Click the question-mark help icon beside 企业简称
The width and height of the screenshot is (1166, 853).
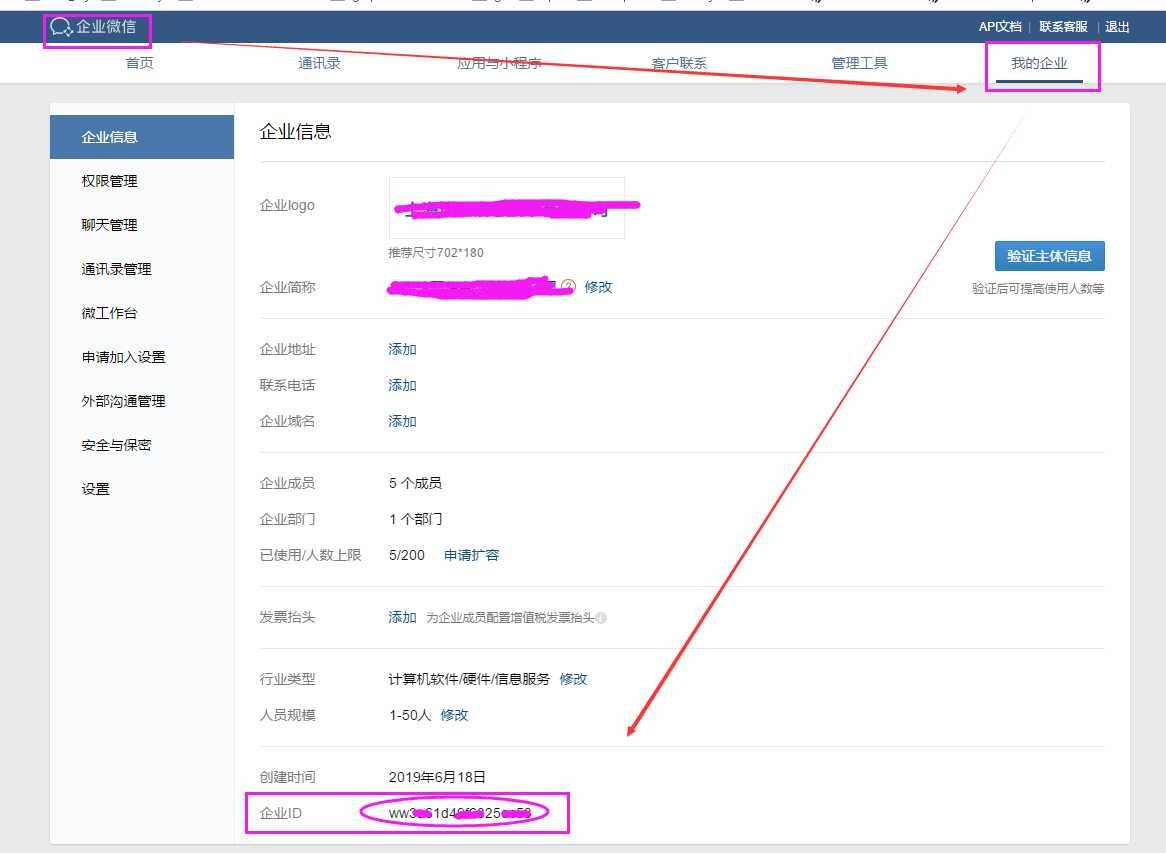(x=568, y=286)
